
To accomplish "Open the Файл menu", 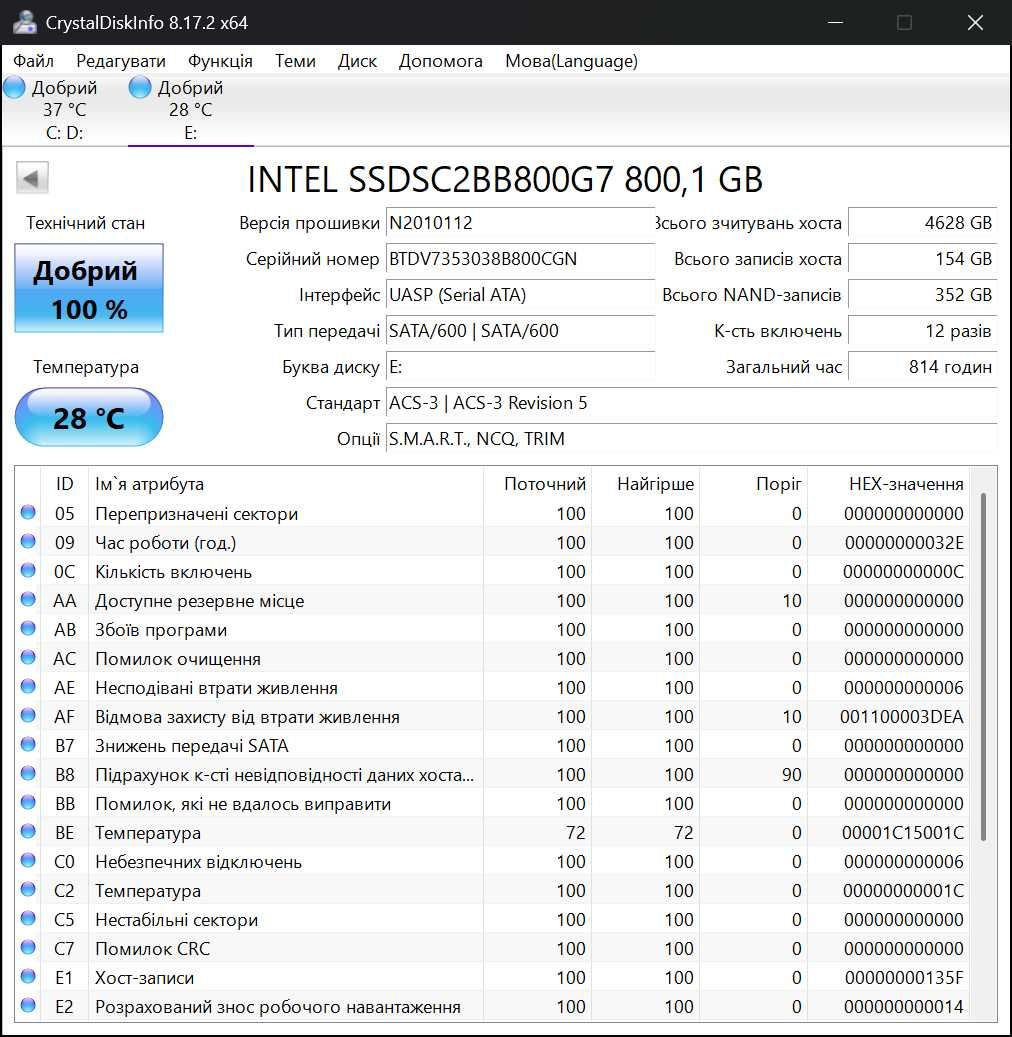I will (x=33, y=61).
